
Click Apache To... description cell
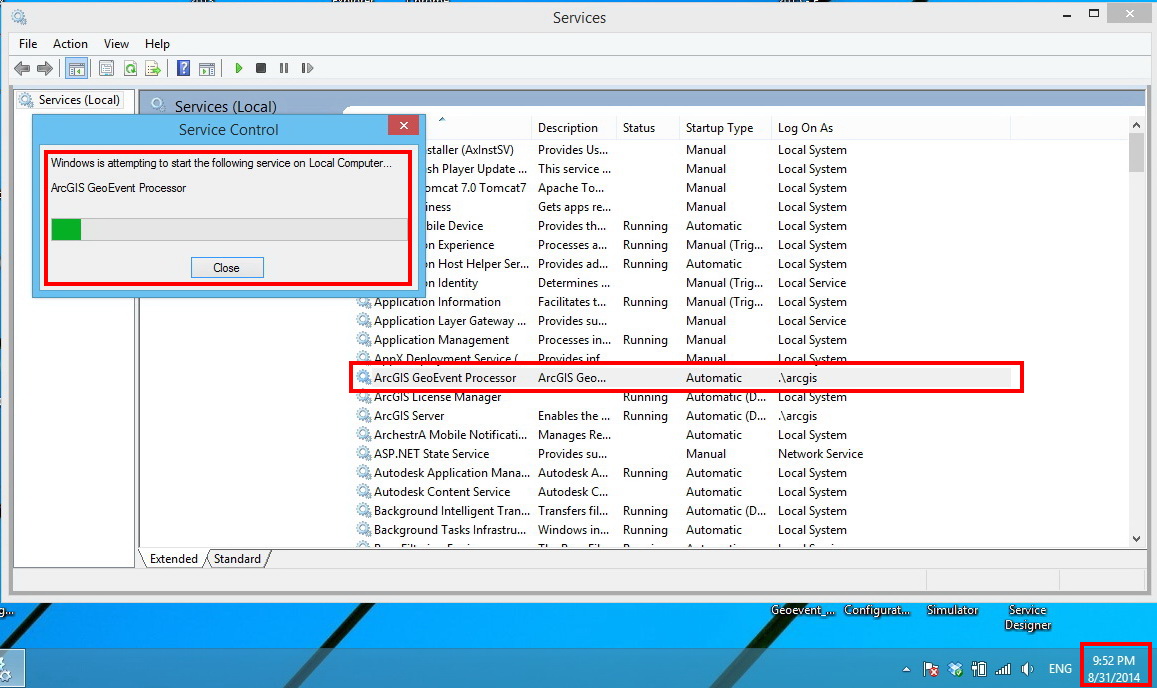pyautogui.click(x=571, y=188)
